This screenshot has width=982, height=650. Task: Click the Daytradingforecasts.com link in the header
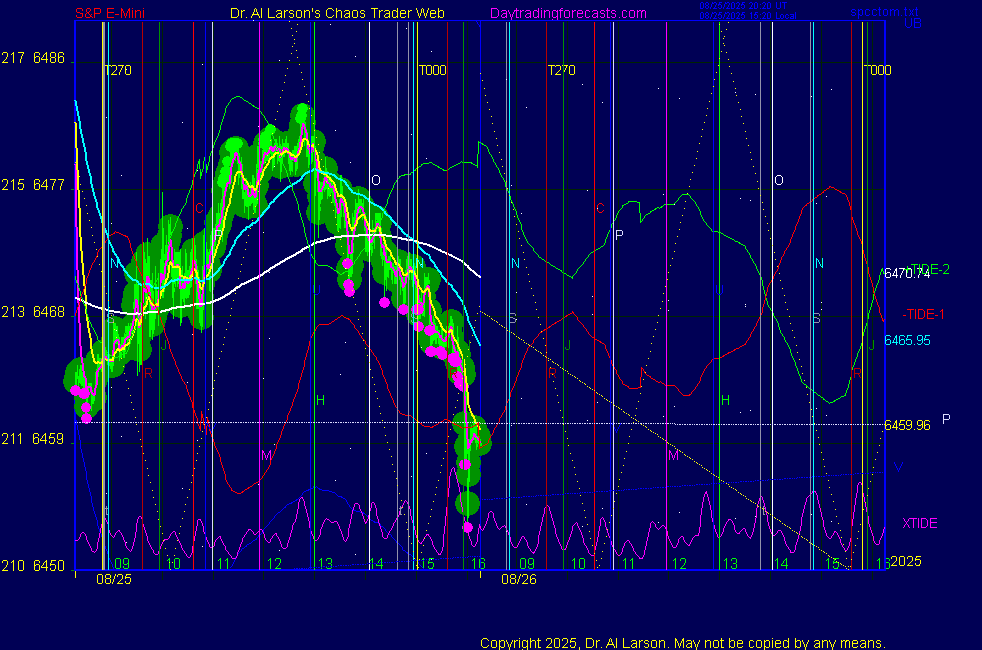point(567,13)
